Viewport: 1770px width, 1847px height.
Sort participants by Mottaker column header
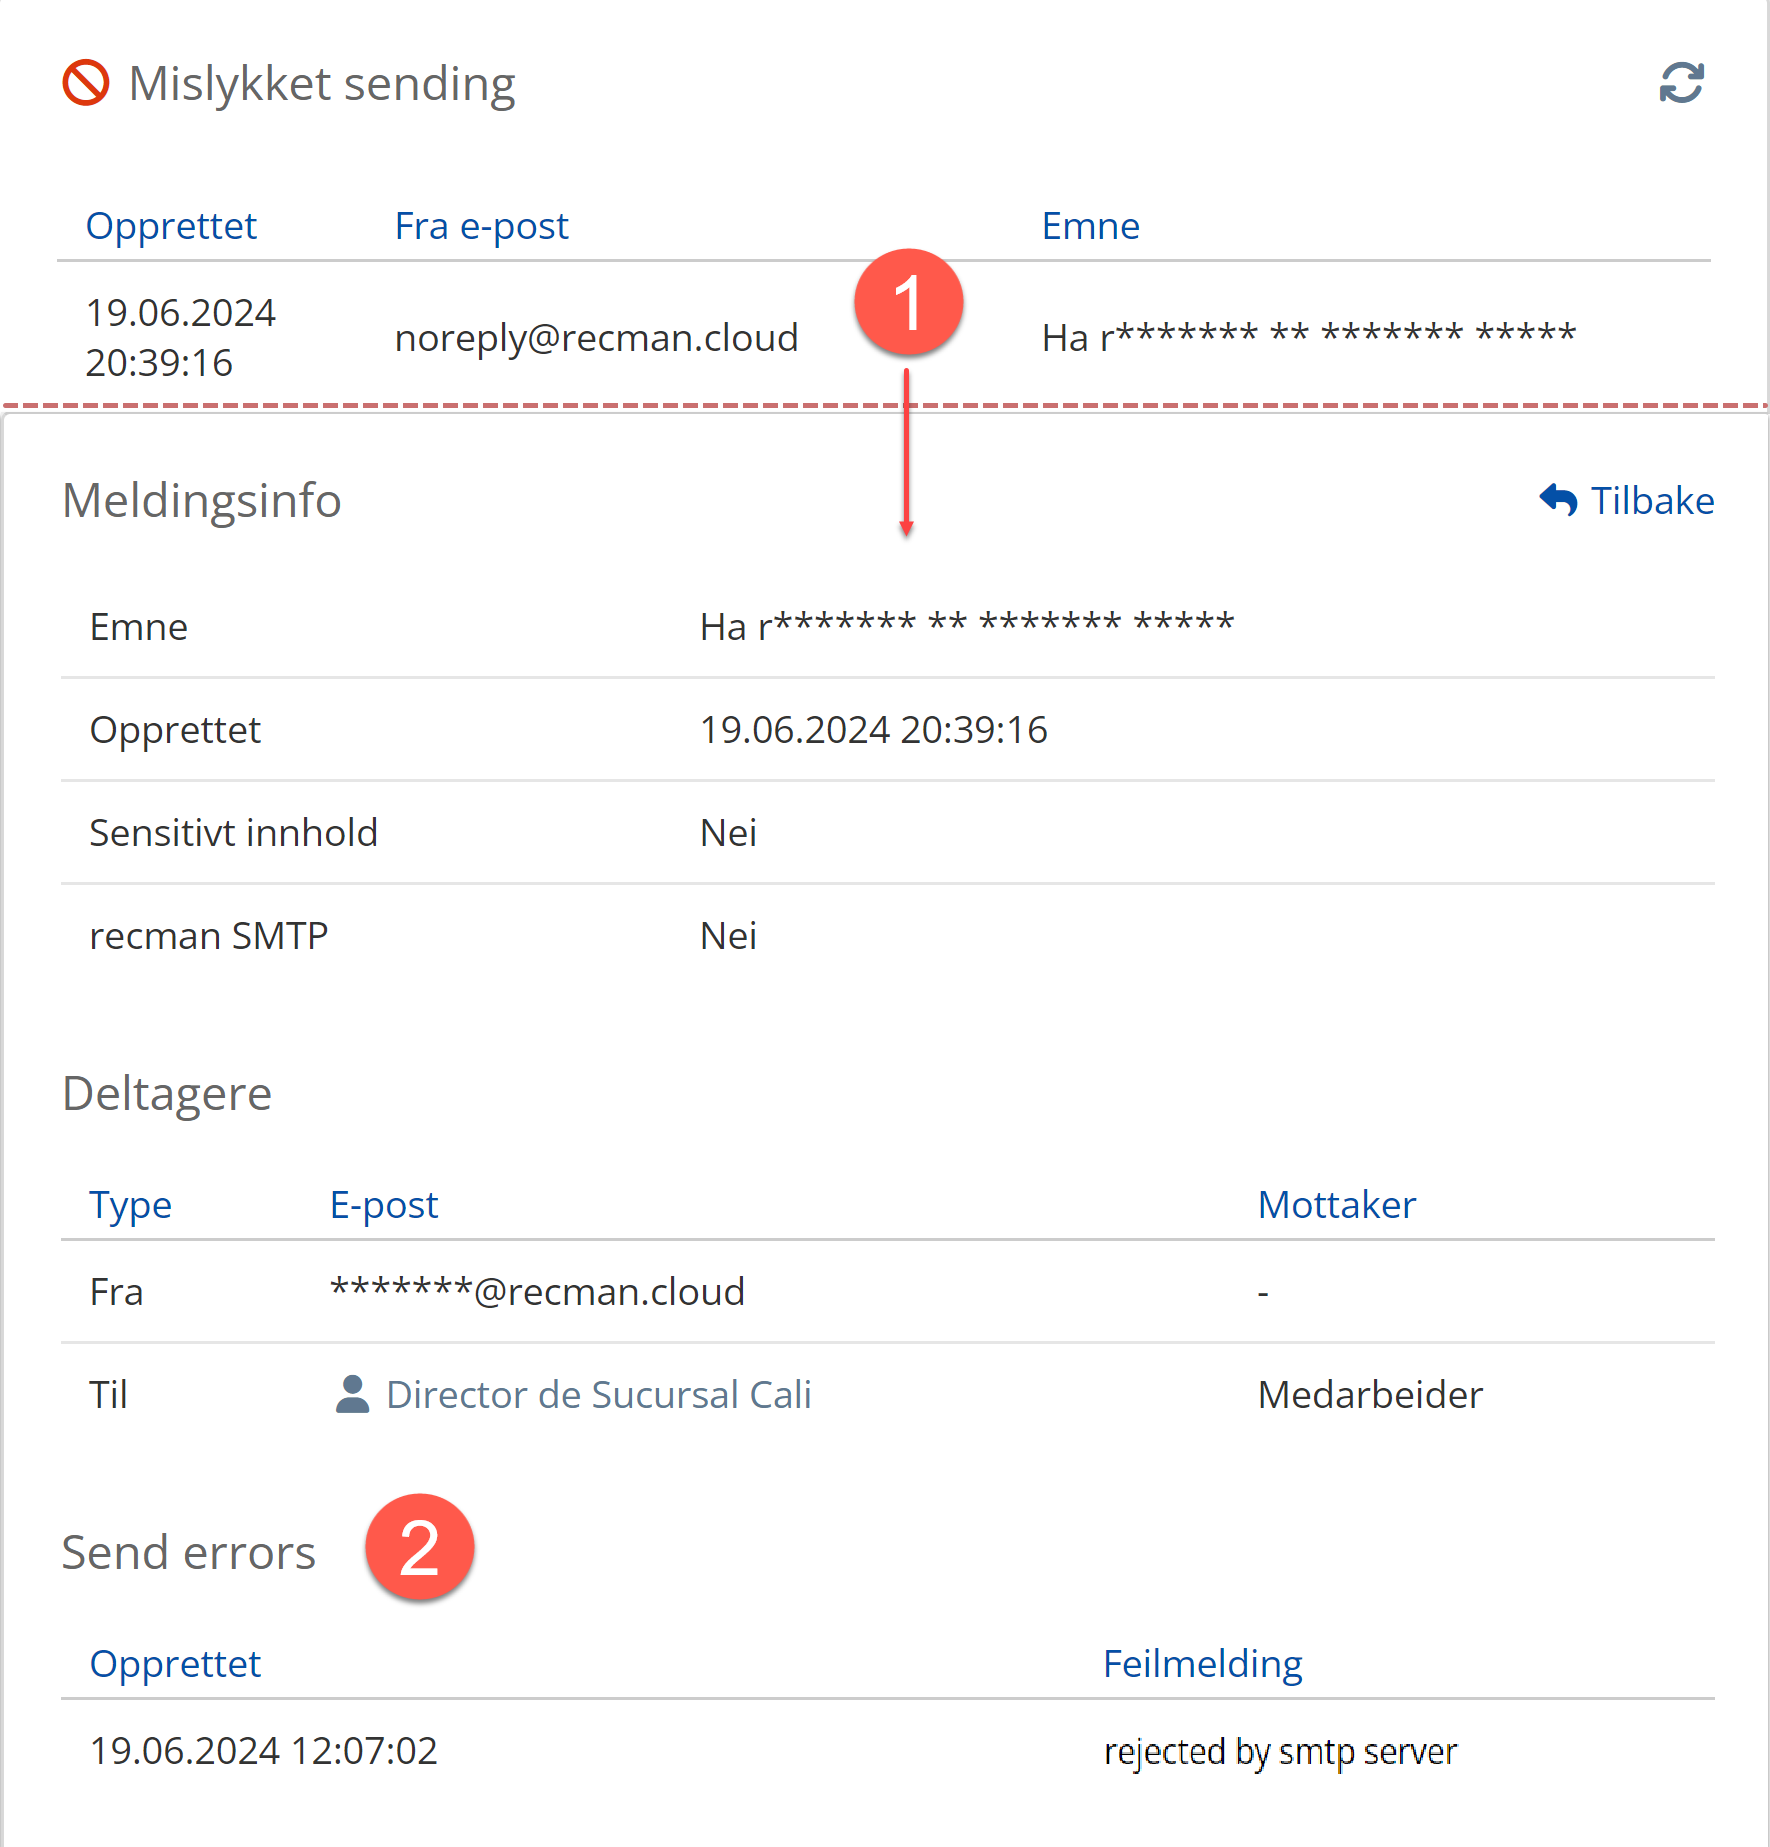(x=1336, y=1205)
